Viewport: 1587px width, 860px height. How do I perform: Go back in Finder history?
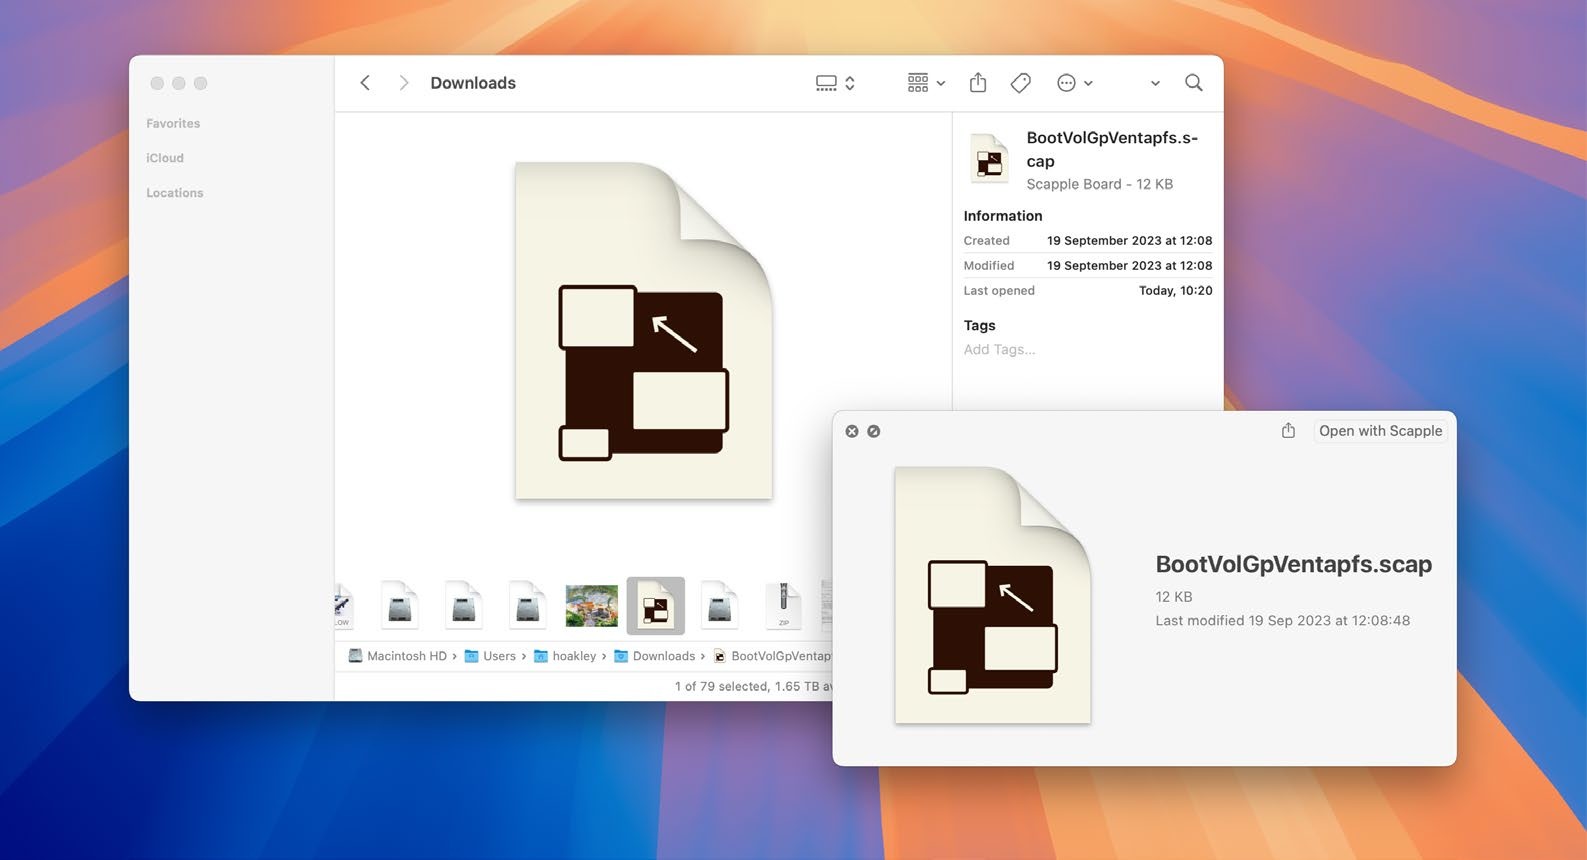coord(365,83)
